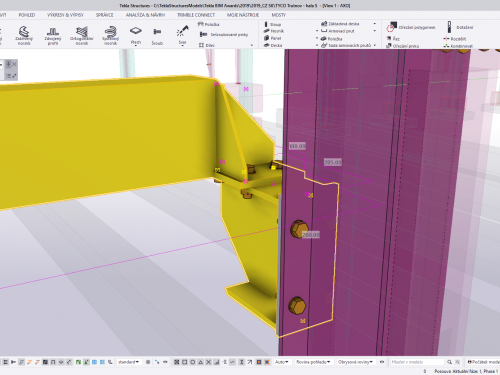Select the Zakřivený nosník beam tool
The image size is (500, 375).
pyautogui.click(x=24, y=35)
